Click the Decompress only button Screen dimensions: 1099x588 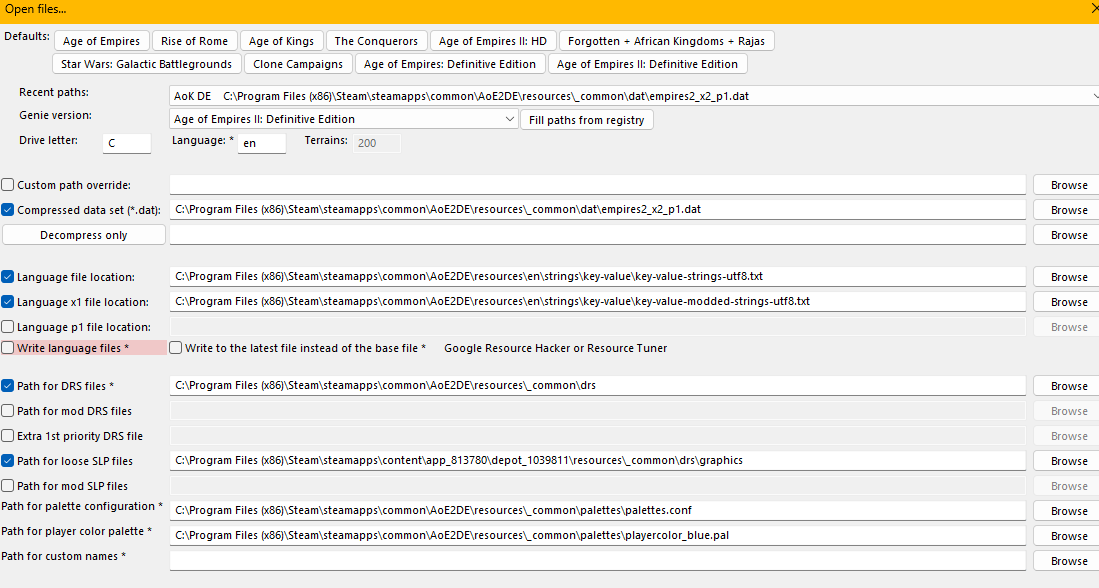84,235
